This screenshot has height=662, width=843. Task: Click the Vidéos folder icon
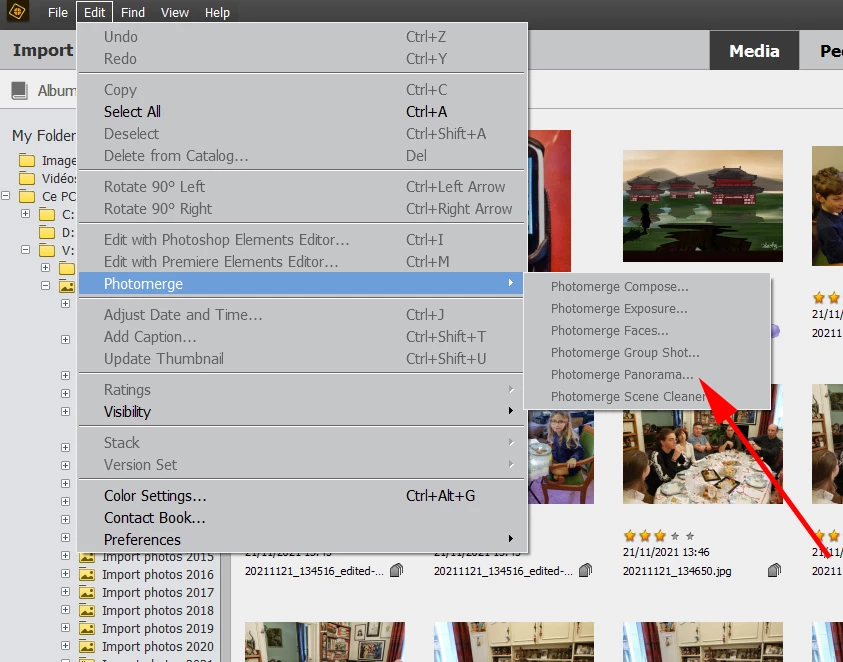coord(27,178)
